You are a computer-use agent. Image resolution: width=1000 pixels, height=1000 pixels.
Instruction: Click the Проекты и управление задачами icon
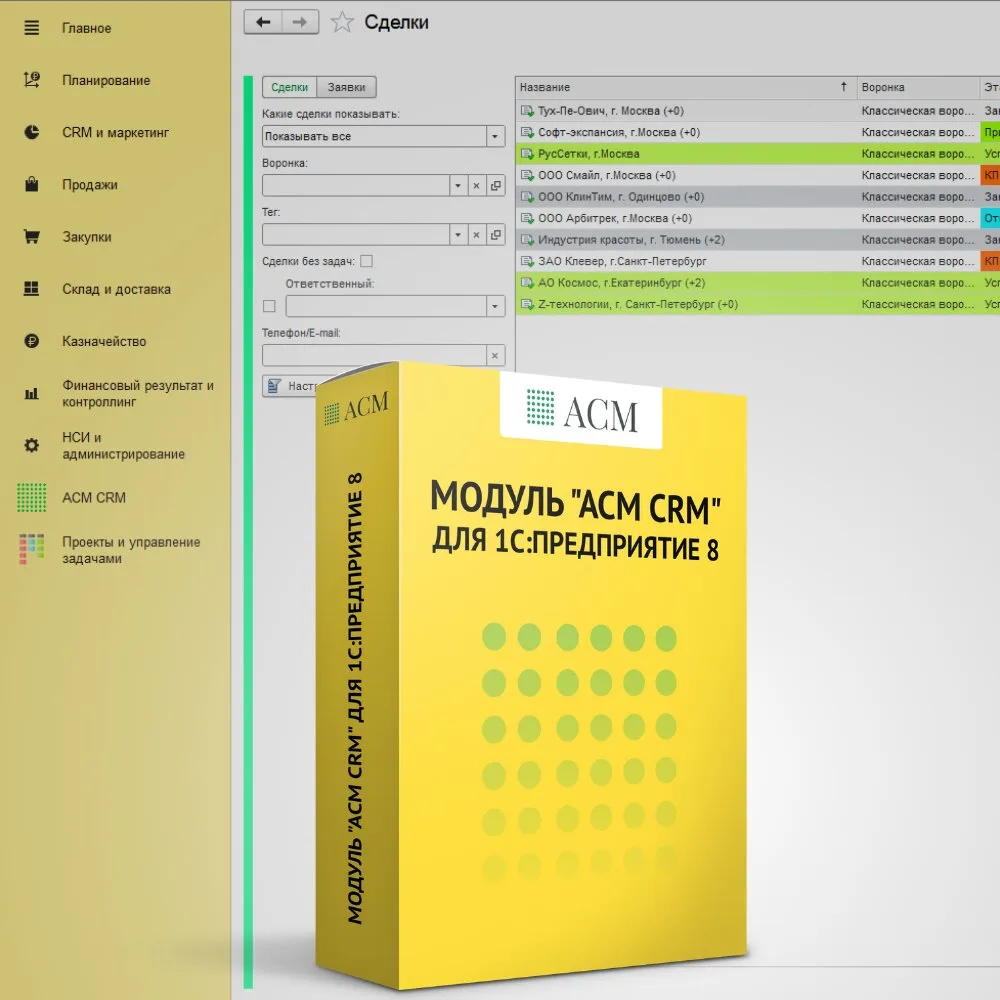pos(31,550)
